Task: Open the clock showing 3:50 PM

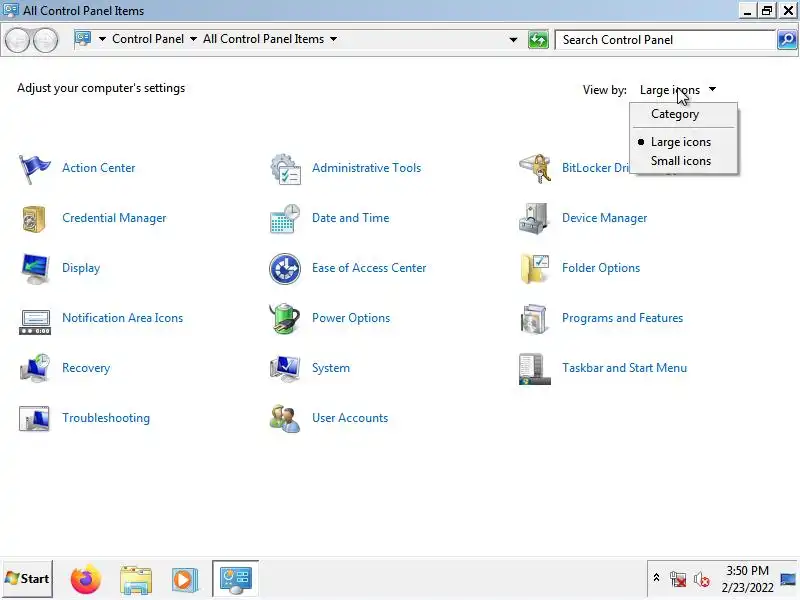Action: click(x=747, y=579)
